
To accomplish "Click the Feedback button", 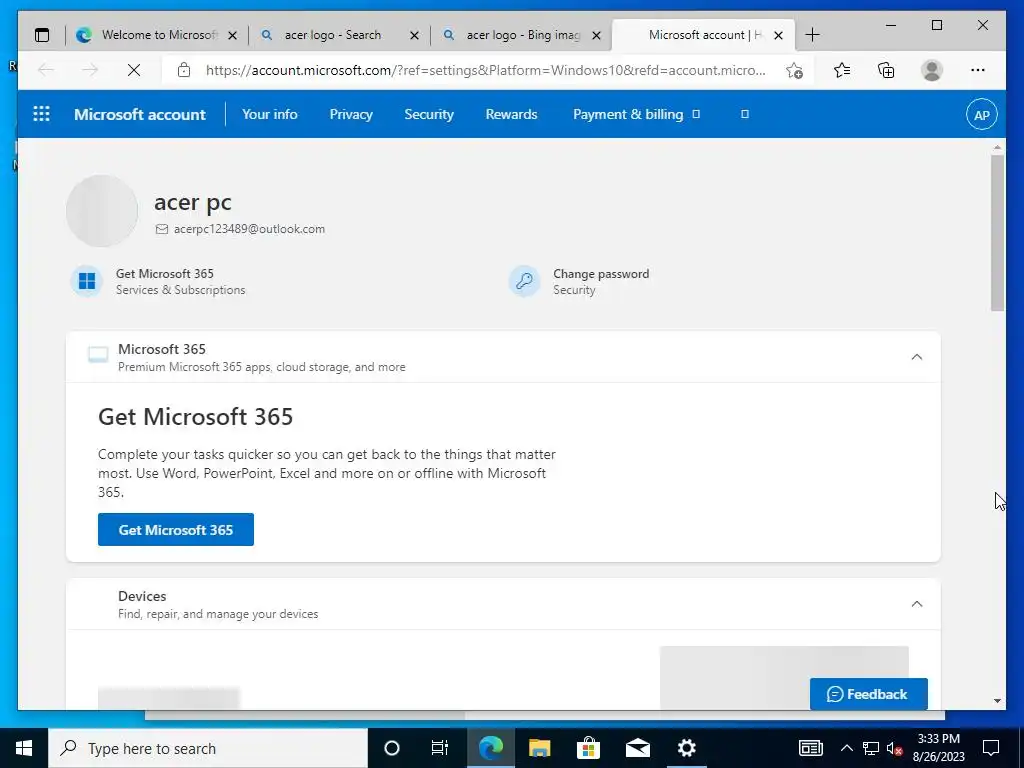I will (869, 694).
